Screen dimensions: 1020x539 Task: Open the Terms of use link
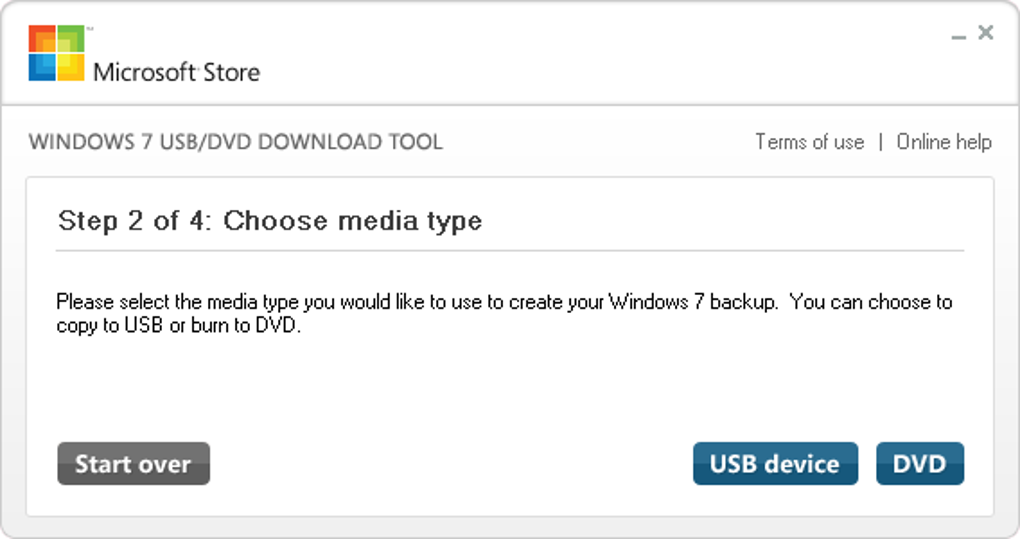pos(809,142)
